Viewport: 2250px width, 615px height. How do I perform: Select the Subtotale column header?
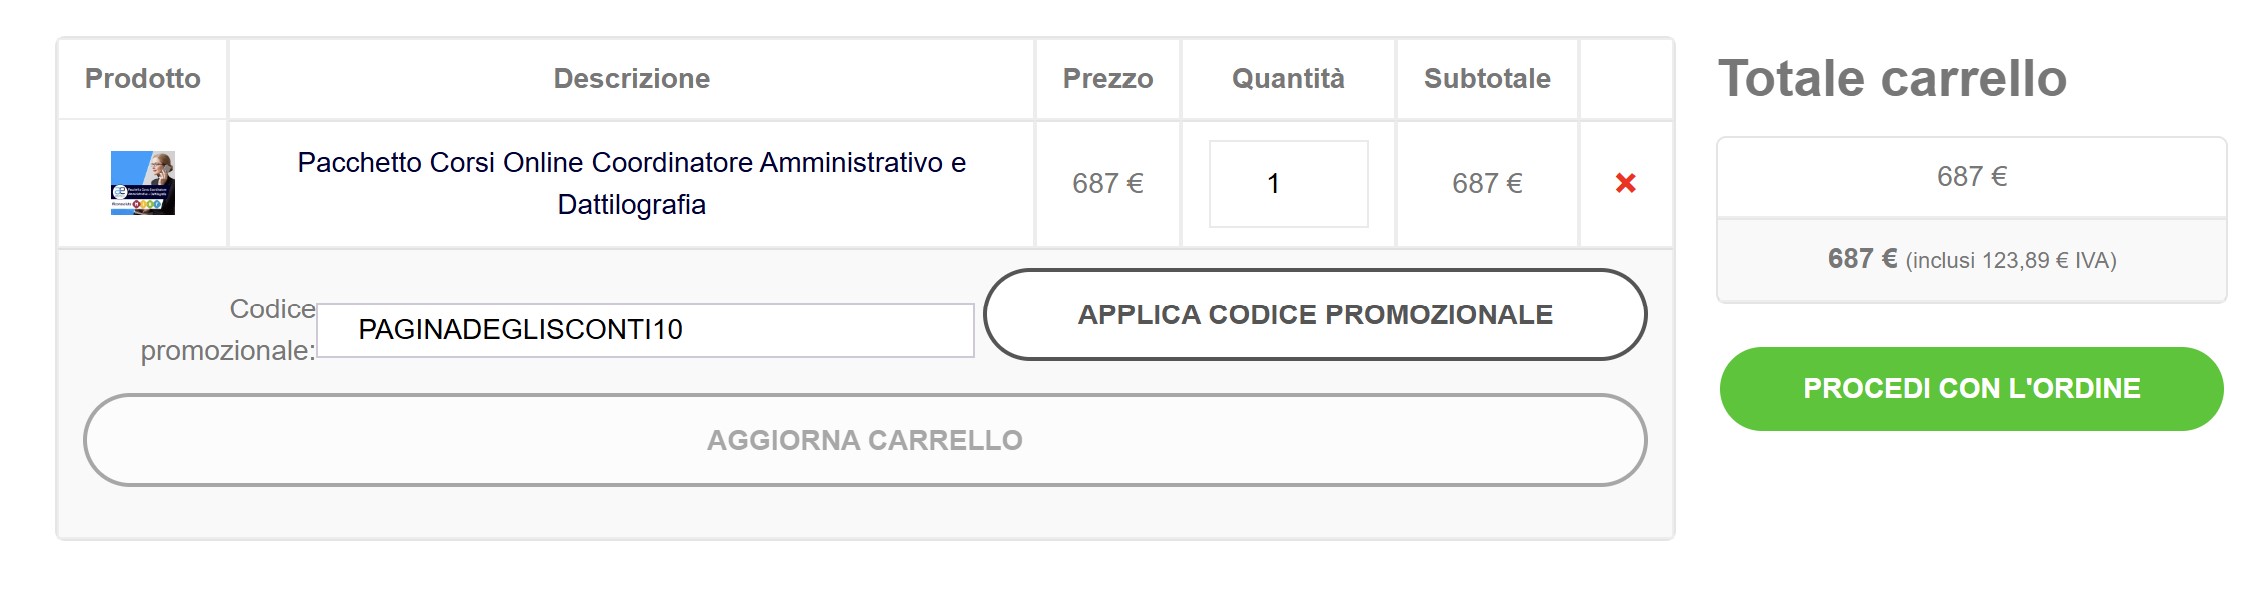[1487, 79]
